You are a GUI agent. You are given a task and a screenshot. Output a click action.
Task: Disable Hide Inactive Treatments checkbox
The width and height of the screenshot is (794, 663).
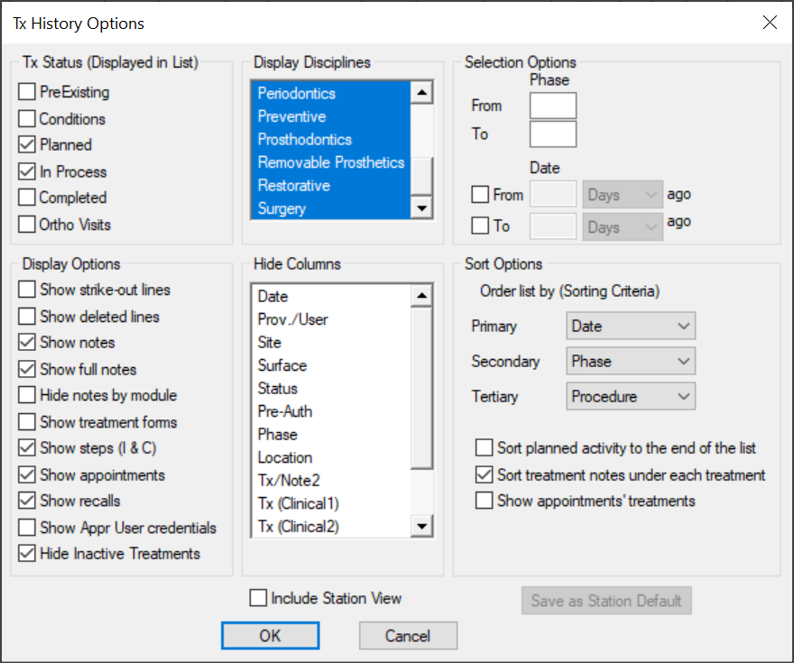27,554
